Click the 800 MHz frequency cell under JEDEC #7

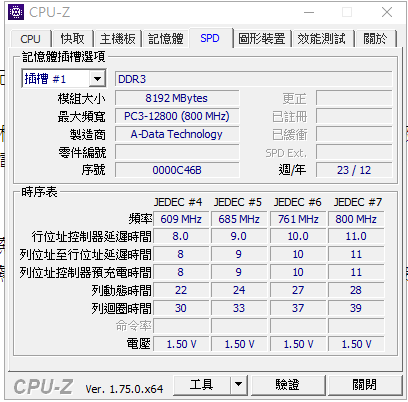click(356, 219)
